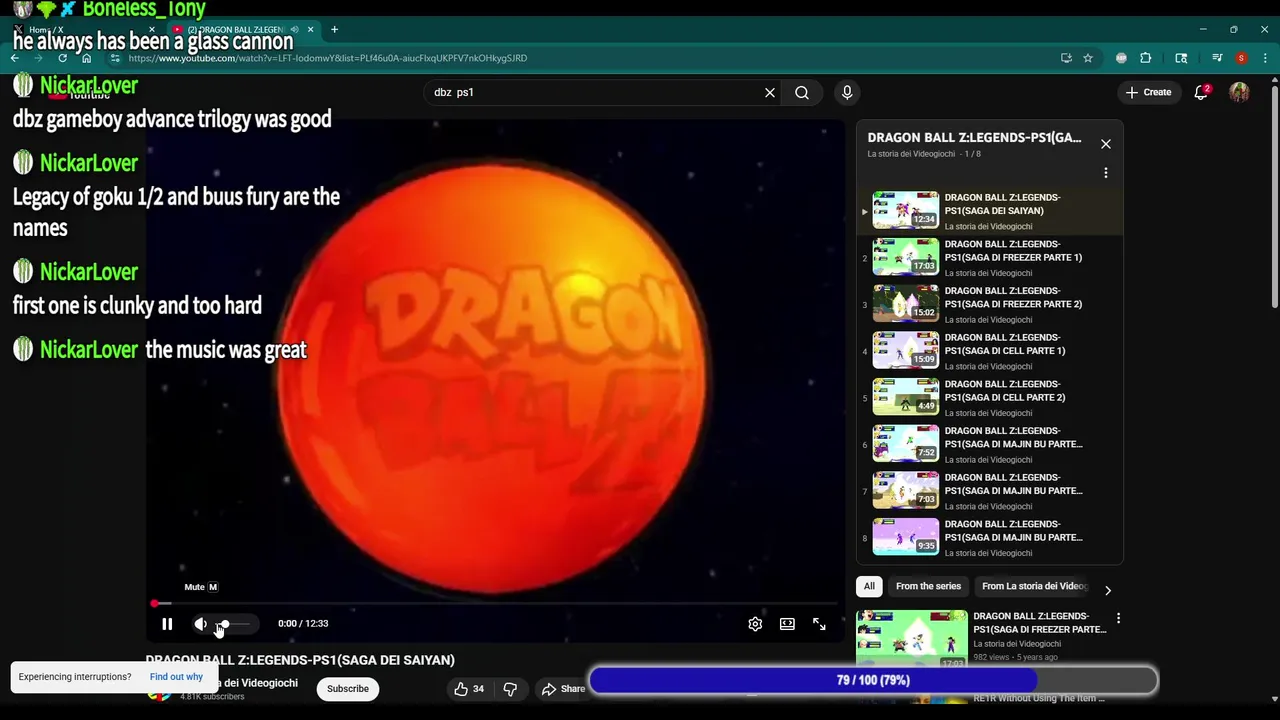Open a new browser tab
Screen dimensions: 1280x720
(x=334, y=30)
